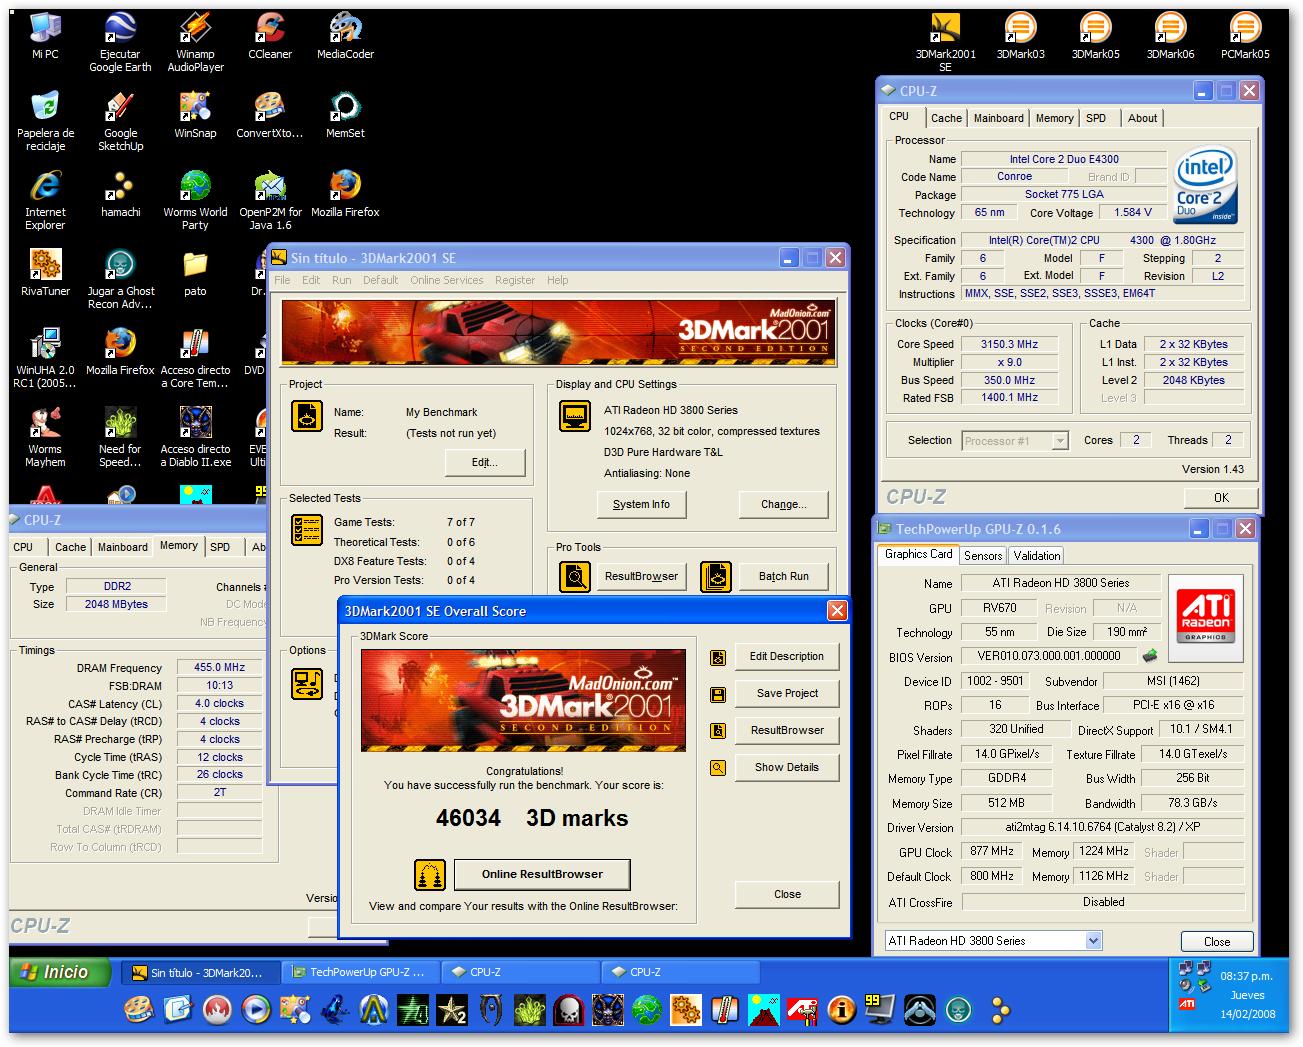
Task: Click the 46034 3D marks score text
Action: tap(532, 818)
